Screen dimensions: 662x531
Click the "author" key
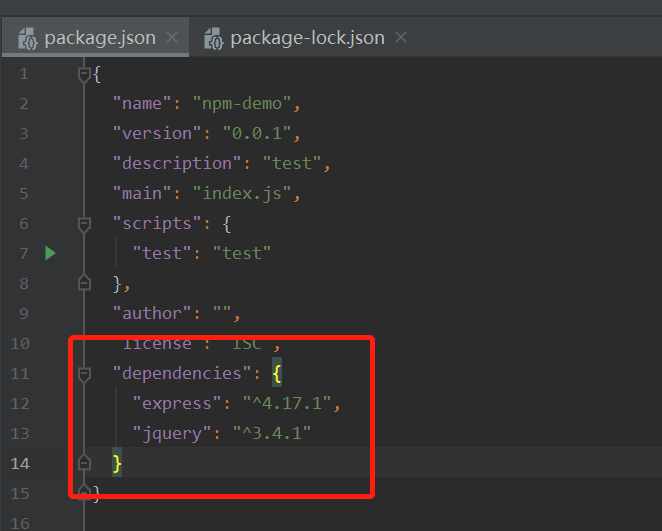(x=152, y=313)
